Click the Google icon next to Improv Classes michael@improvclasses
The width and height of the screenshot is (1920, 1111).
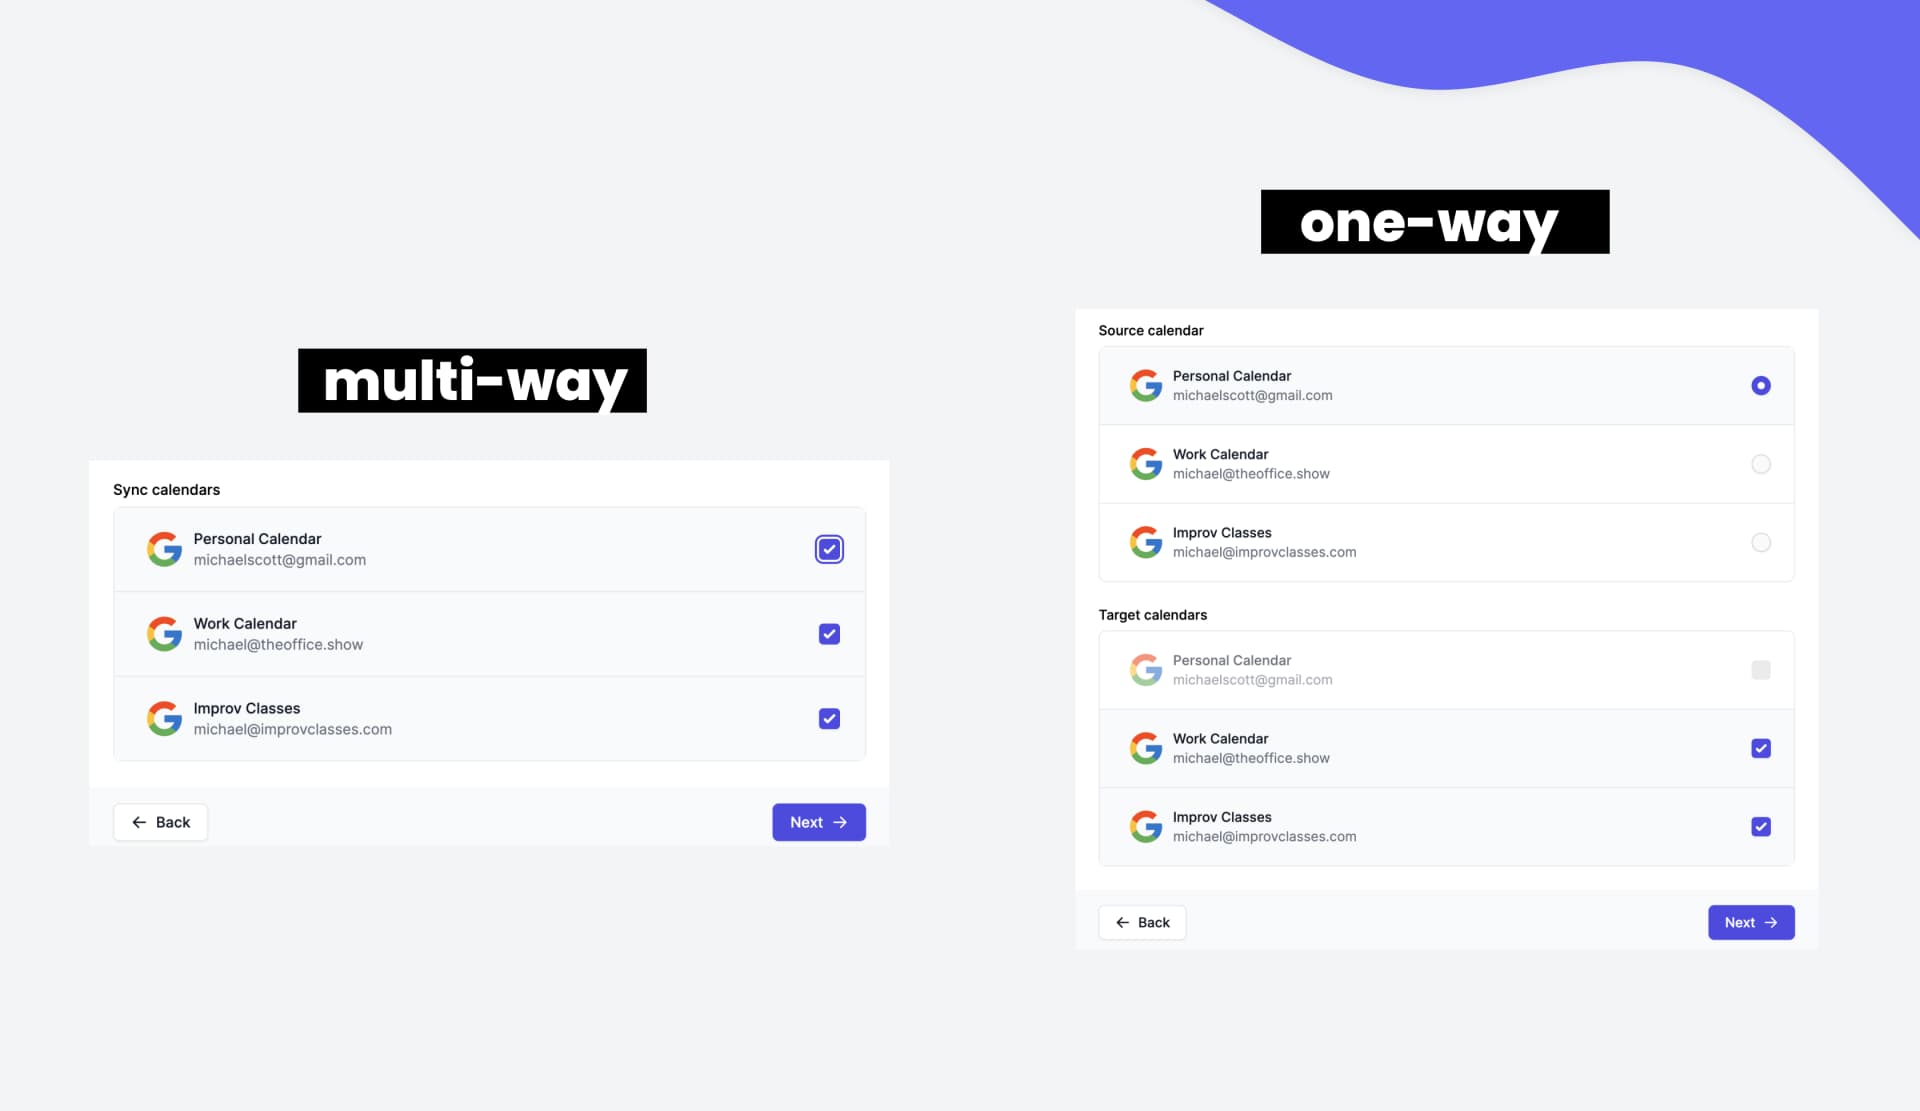(164, 718)
